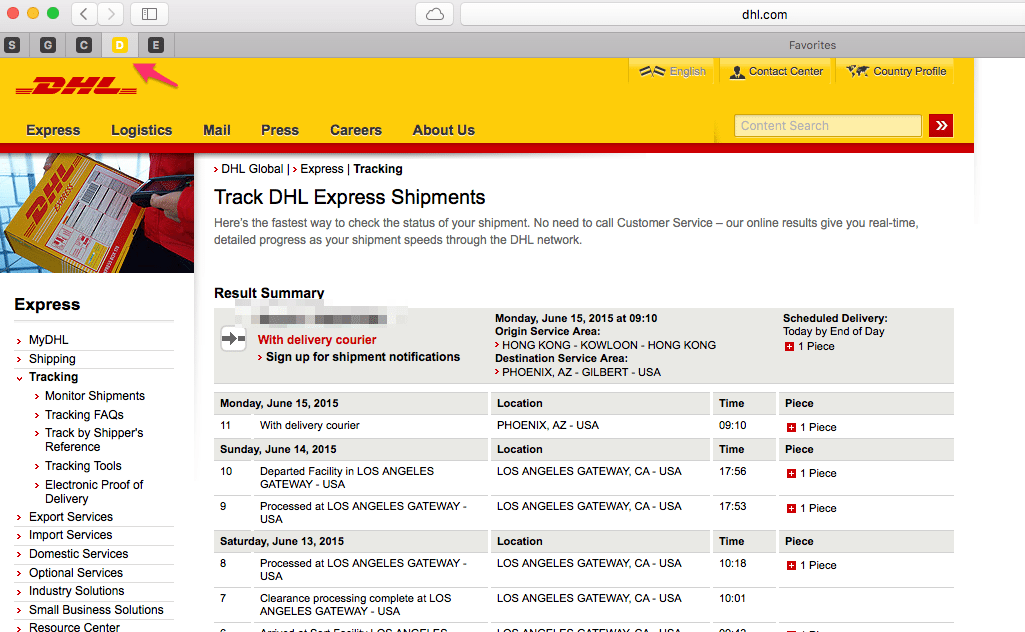Select the 09:10 time cell
Screen dimensions: 1025x632
[x=732, y=425]
